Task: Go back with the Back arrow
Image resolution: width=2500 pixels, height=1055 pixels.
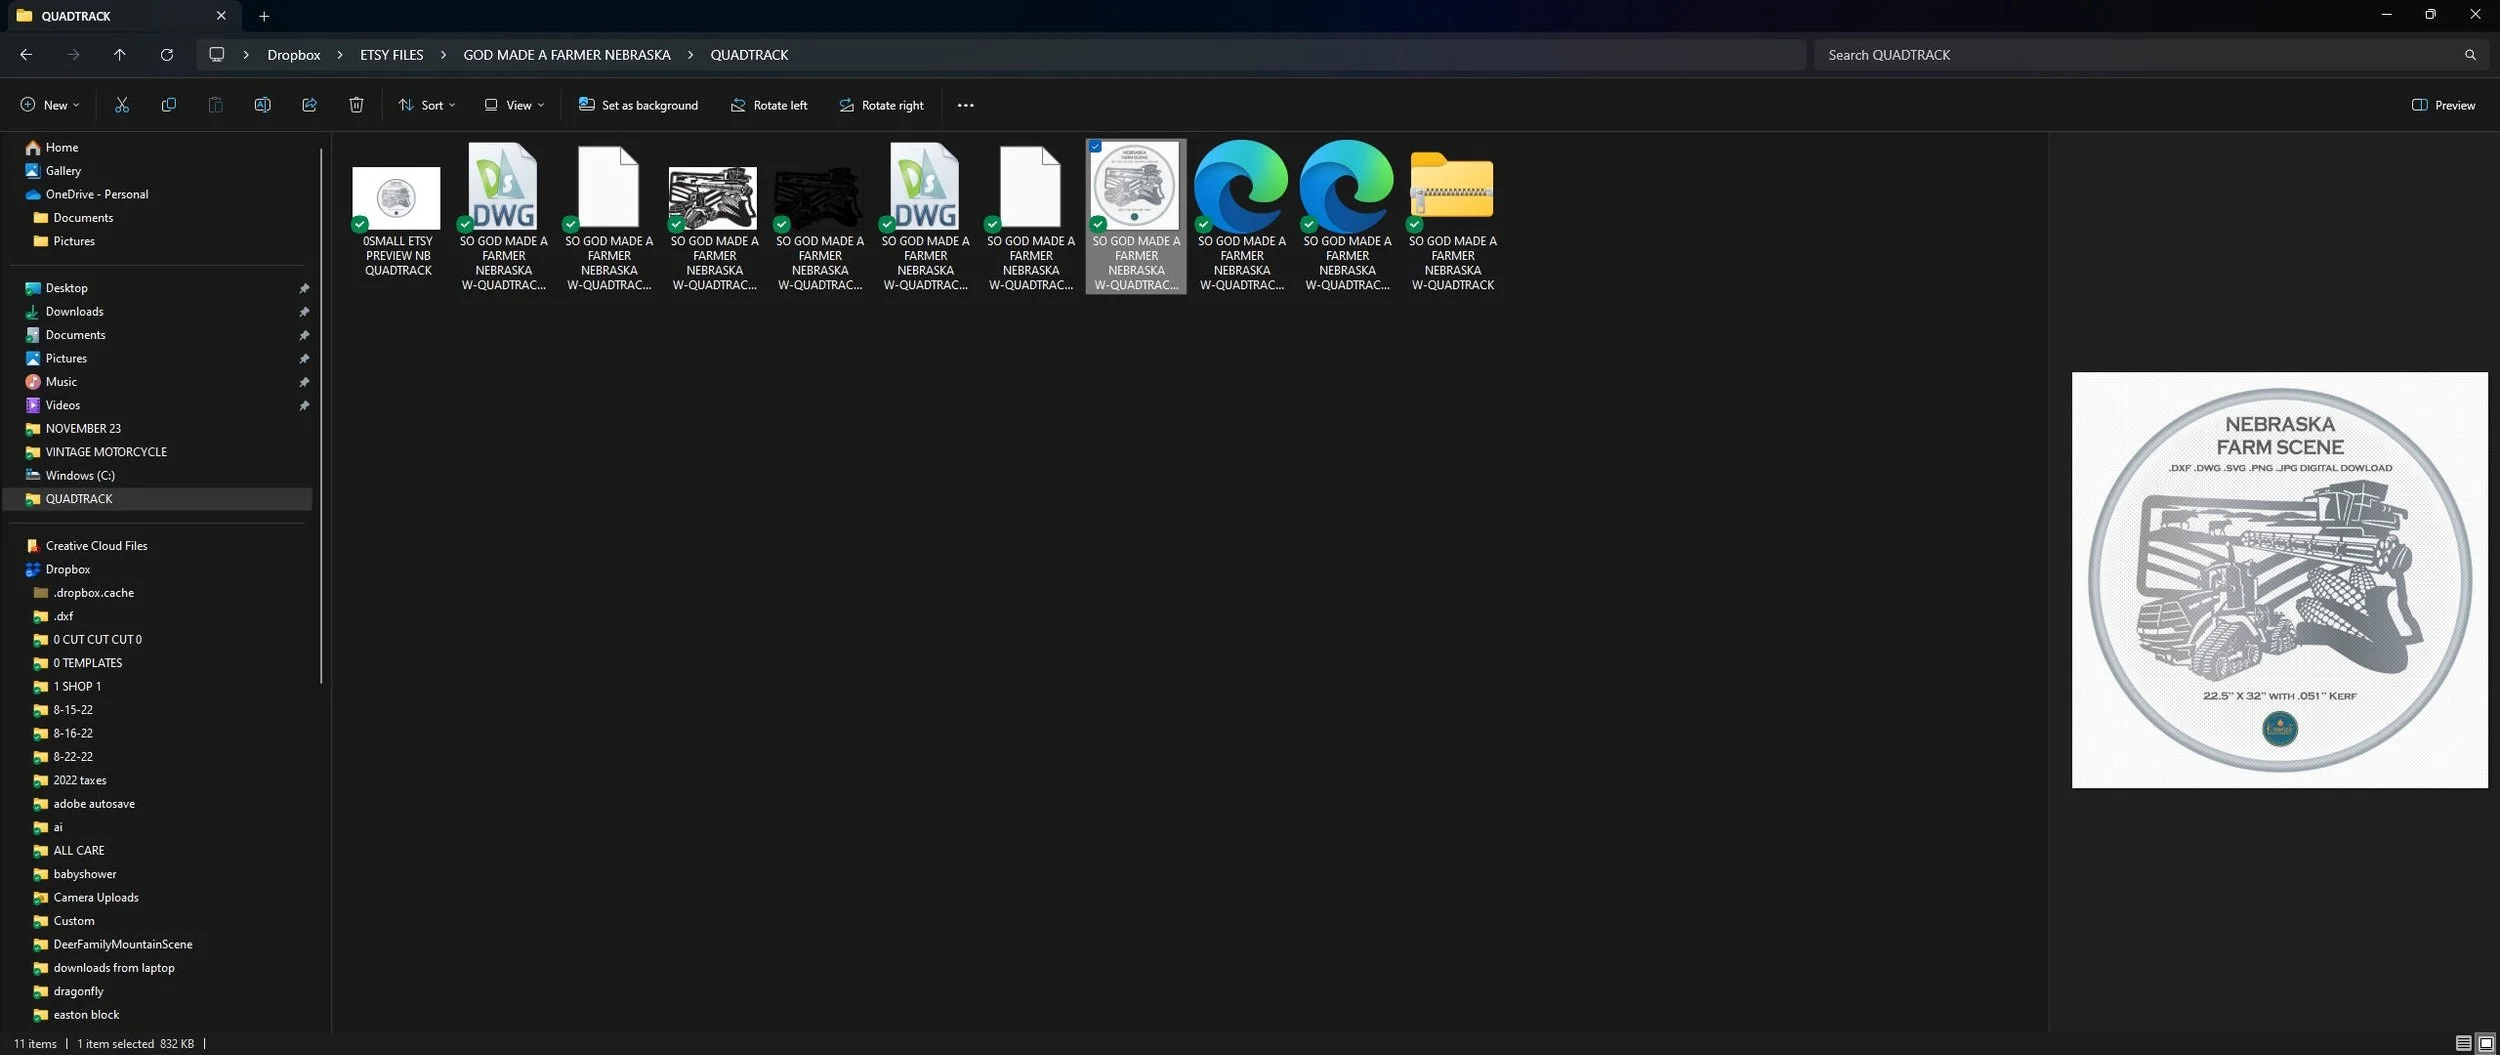Action: (x=26, y=55)
